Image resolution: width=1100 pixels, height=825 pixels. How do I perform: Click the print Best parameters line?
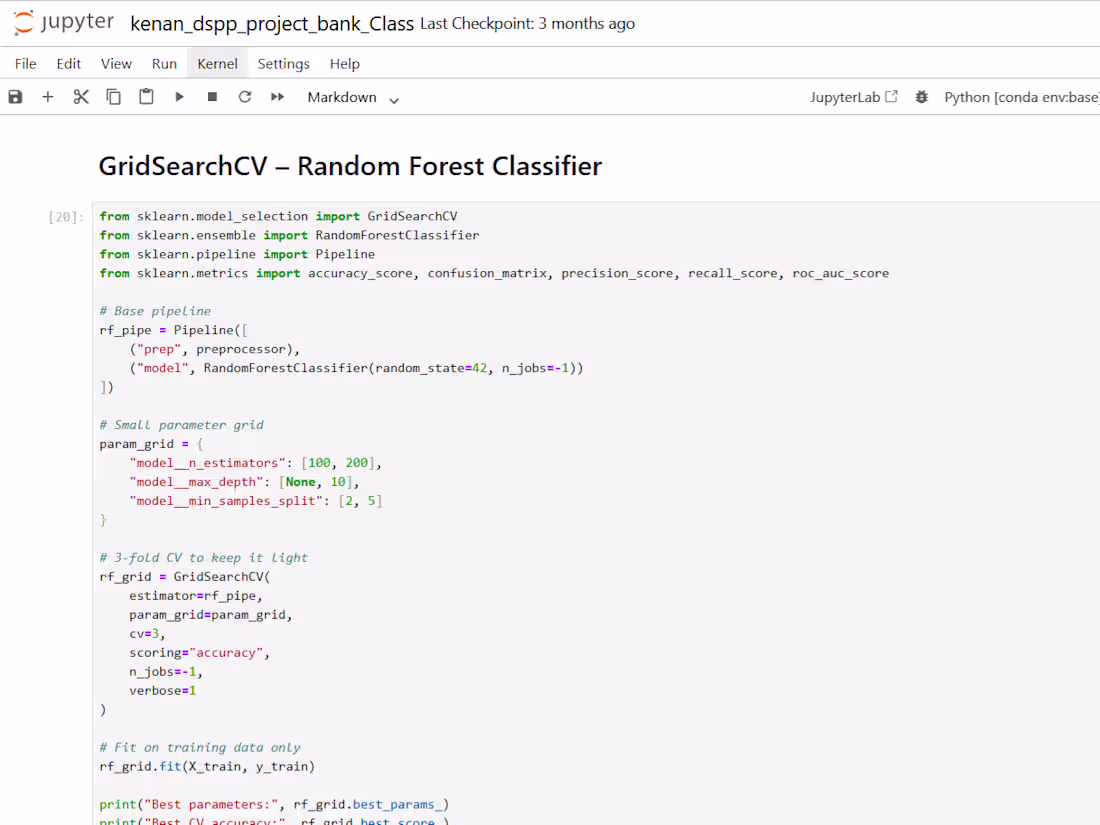pyautogui.click(x=274, y=804)
